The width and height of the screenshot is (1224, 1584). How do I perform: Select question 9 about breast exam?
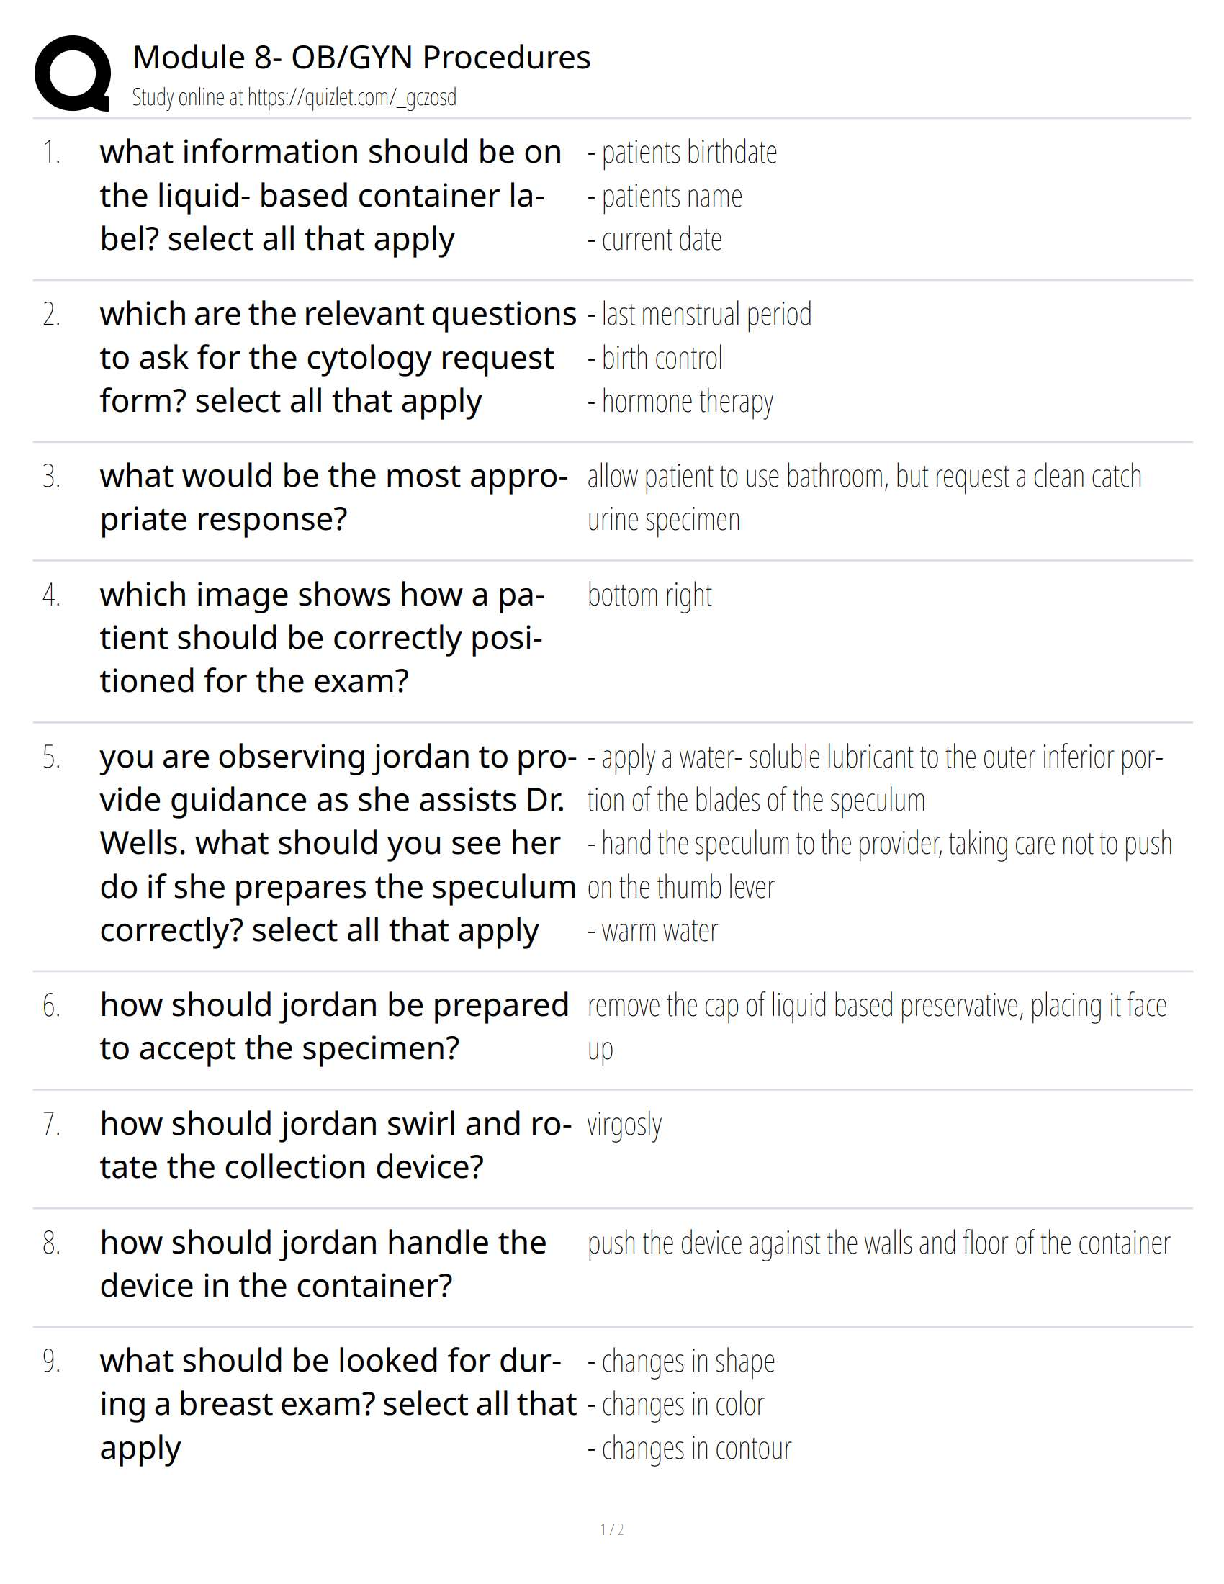(338, 1404)
